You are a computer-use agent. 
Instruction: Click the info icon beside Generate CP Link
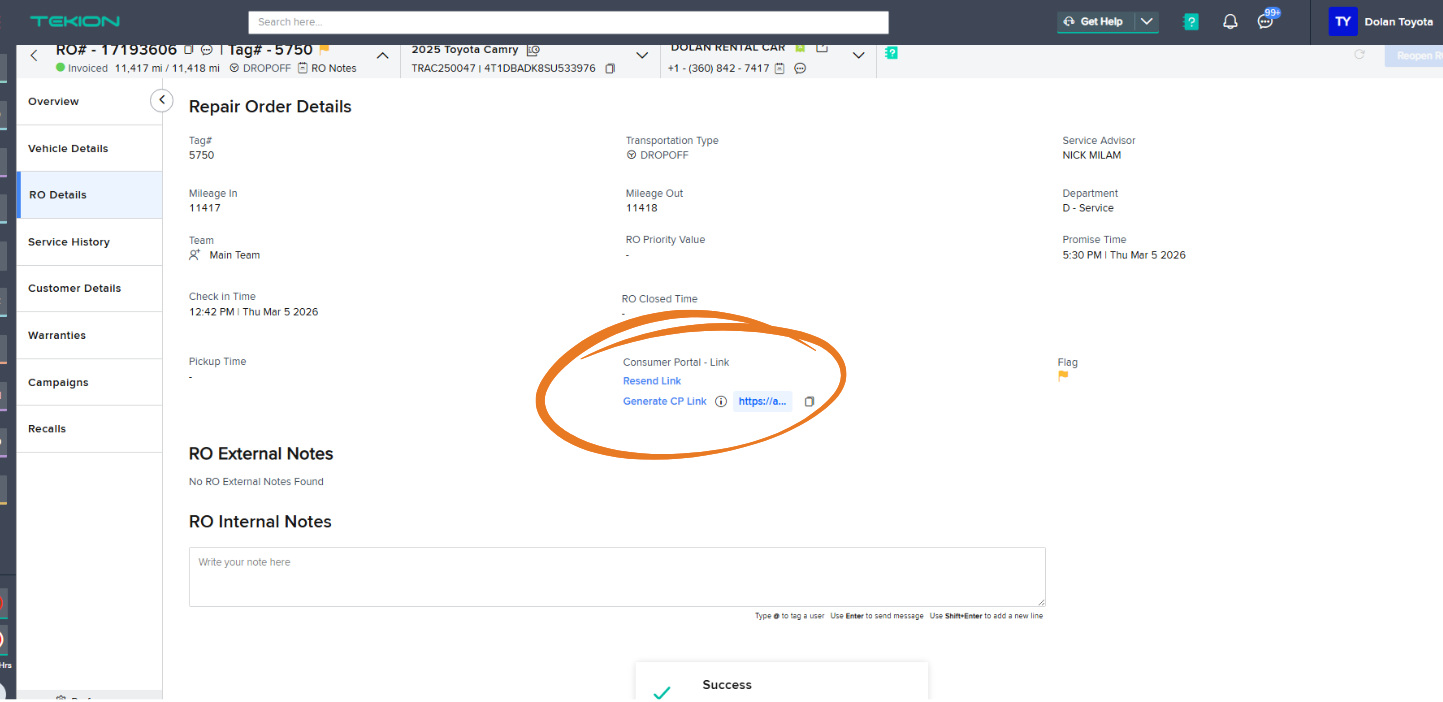721,401
